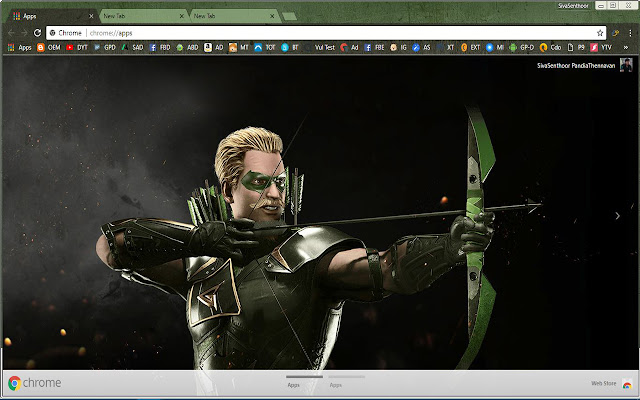This screenshot has width=640, height=400.
Task: Open the ABD bookmark
Action: [187, 47]
